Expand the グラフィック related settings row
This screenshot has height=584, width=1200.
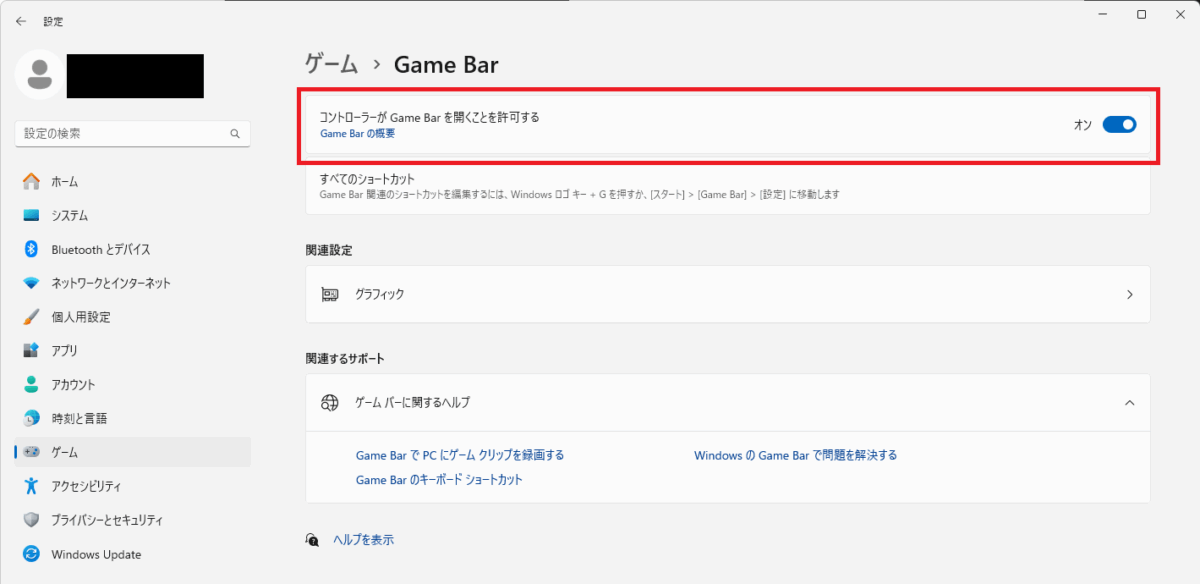[x=1129, y=294]
